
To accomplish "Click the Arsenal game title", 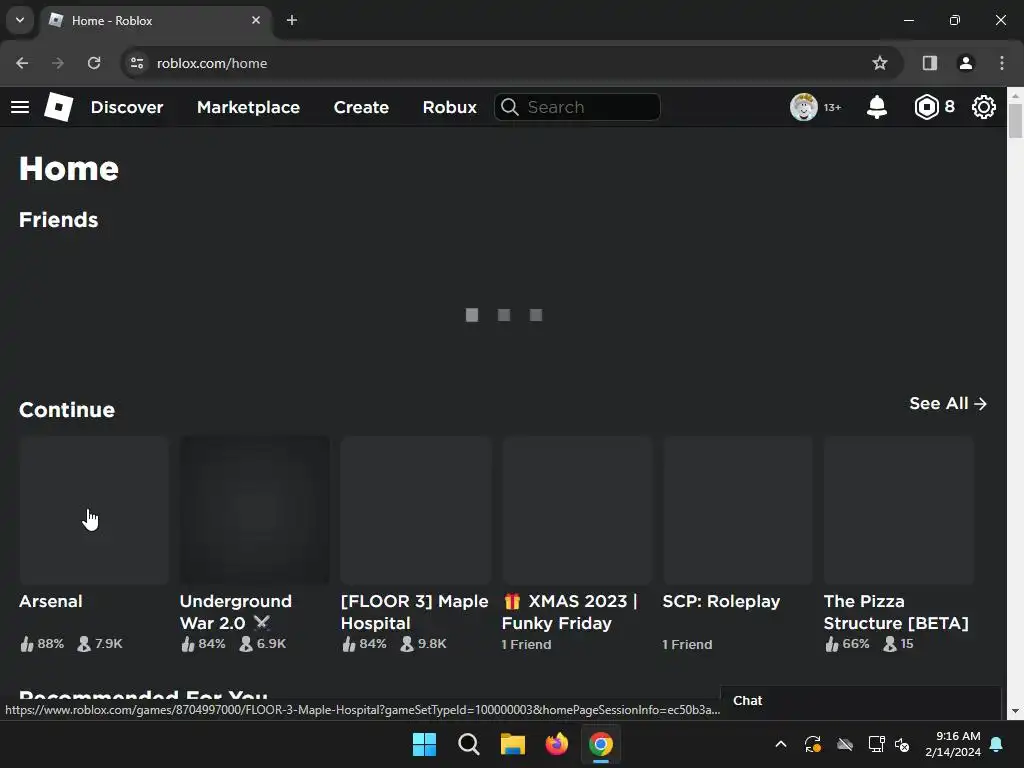I will (51, 601).
